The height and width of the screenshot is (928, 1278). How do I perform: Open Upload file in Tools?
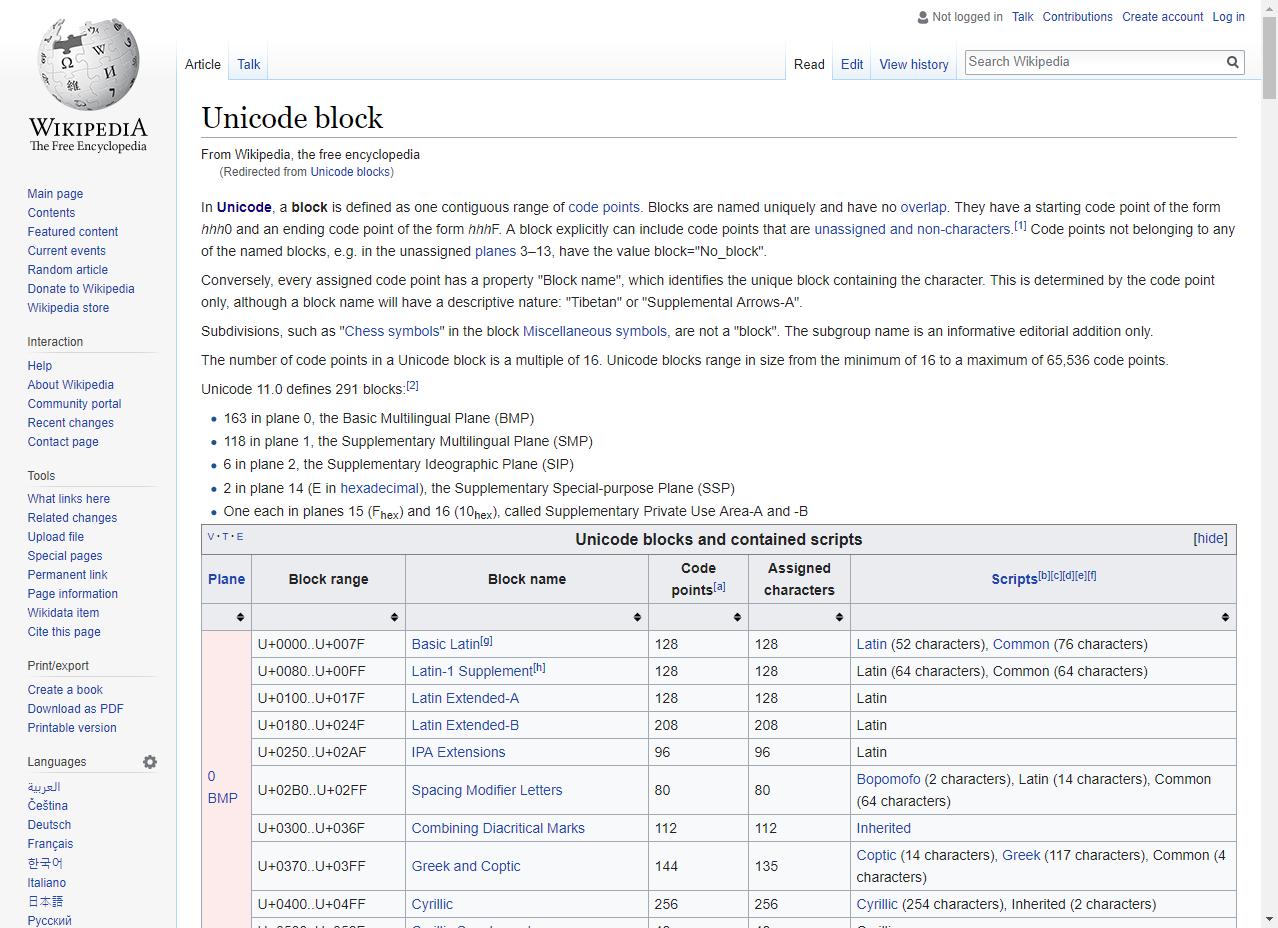56,537
